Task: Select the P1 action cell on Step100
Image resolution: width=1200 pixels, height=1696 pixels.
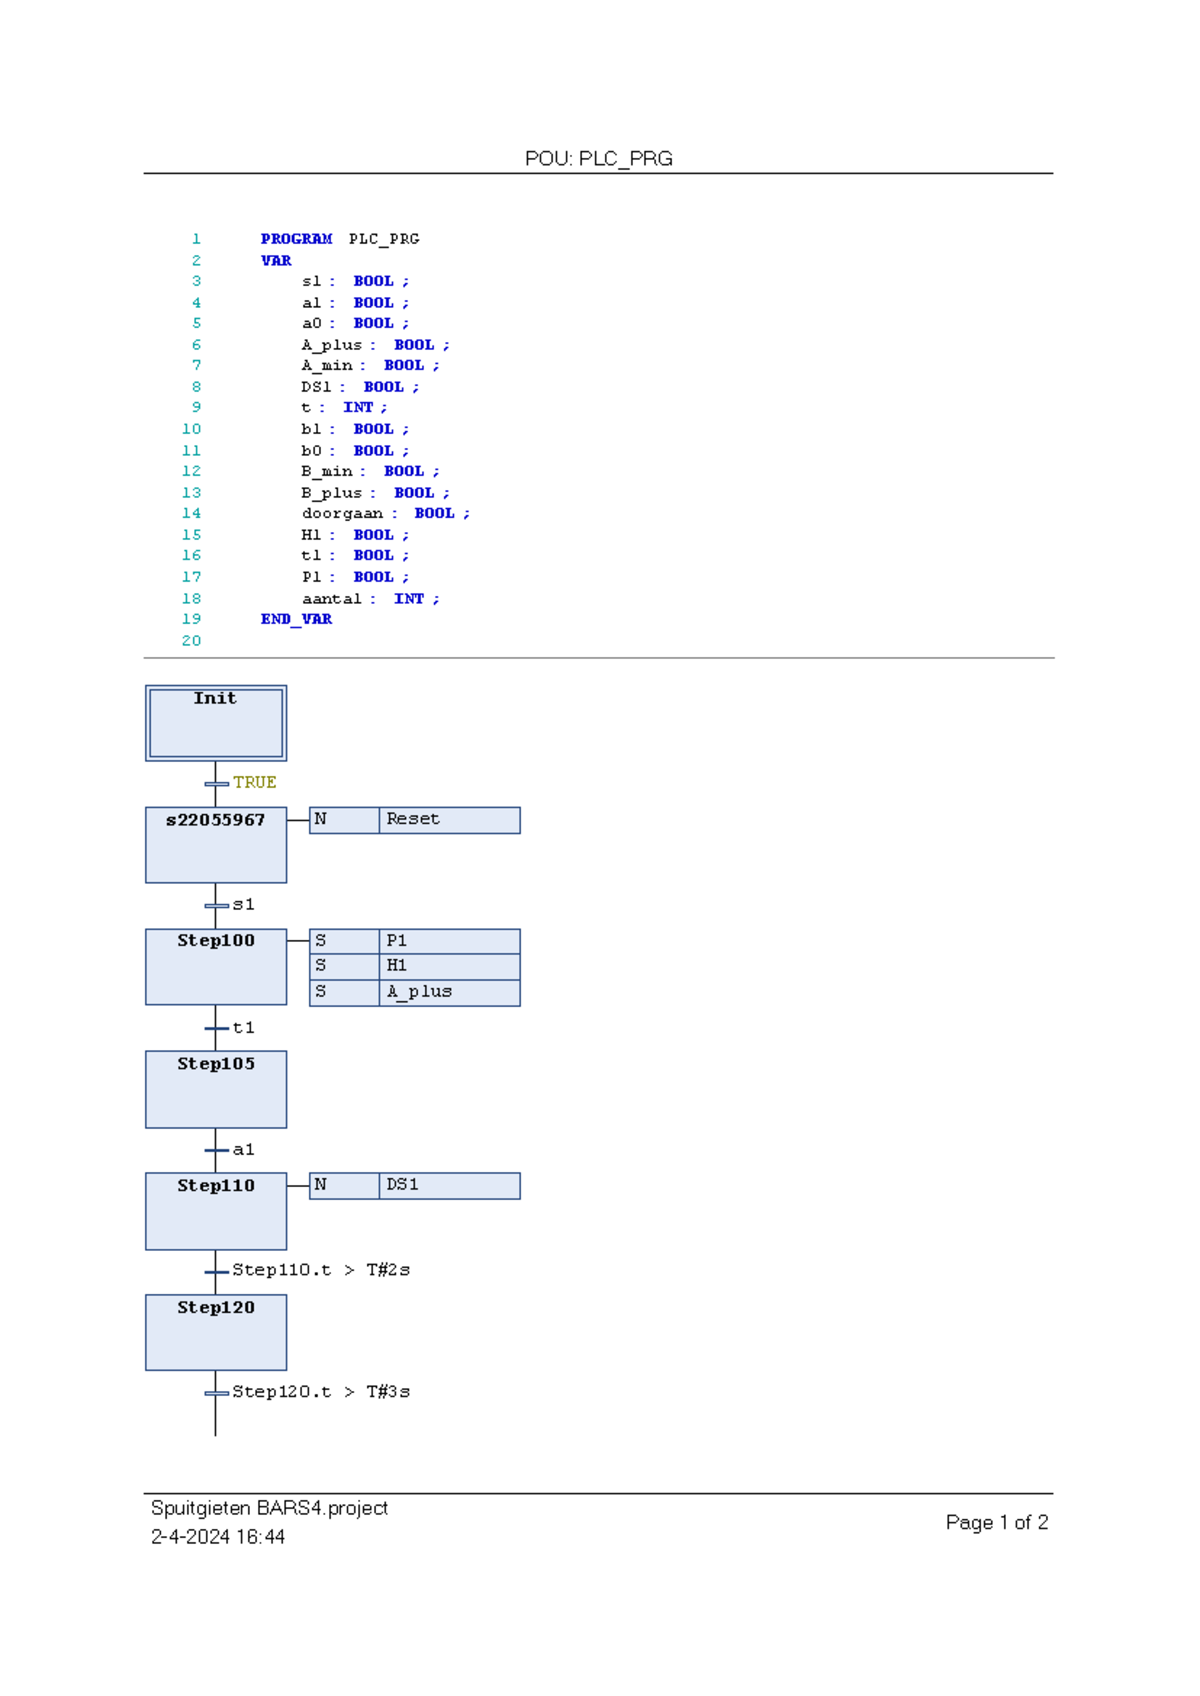Action: point(450,941)
